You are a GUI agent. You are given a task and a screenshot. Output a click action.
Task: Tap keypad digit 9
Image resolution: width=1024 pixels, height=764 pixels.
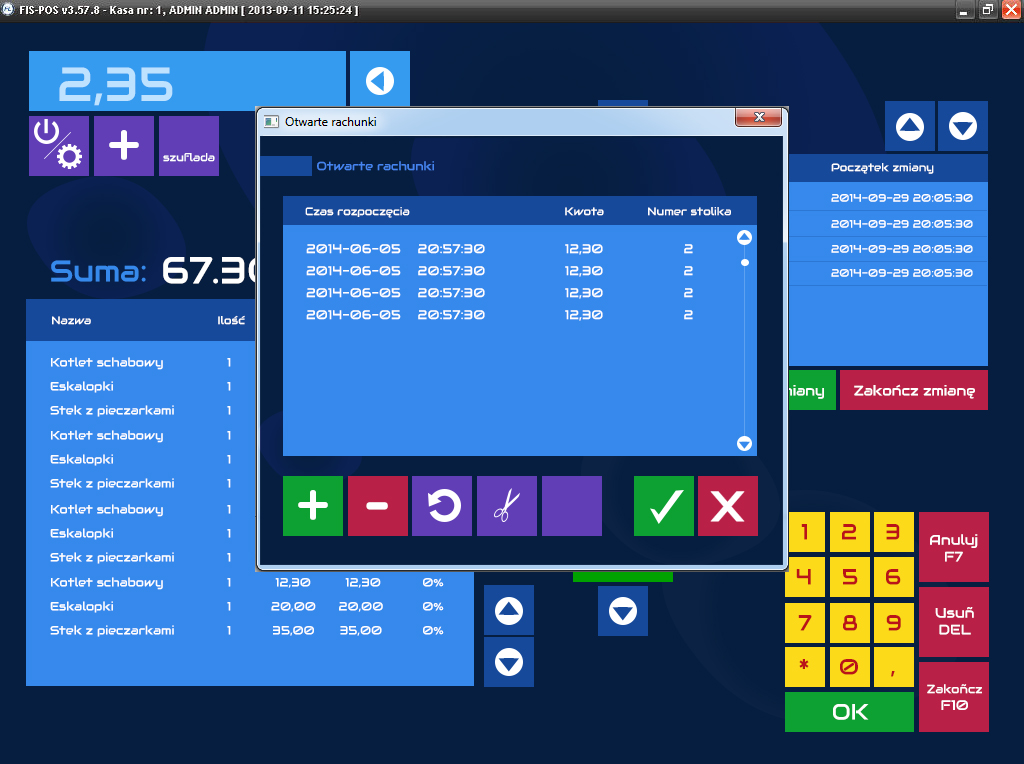tap(893, 623)
